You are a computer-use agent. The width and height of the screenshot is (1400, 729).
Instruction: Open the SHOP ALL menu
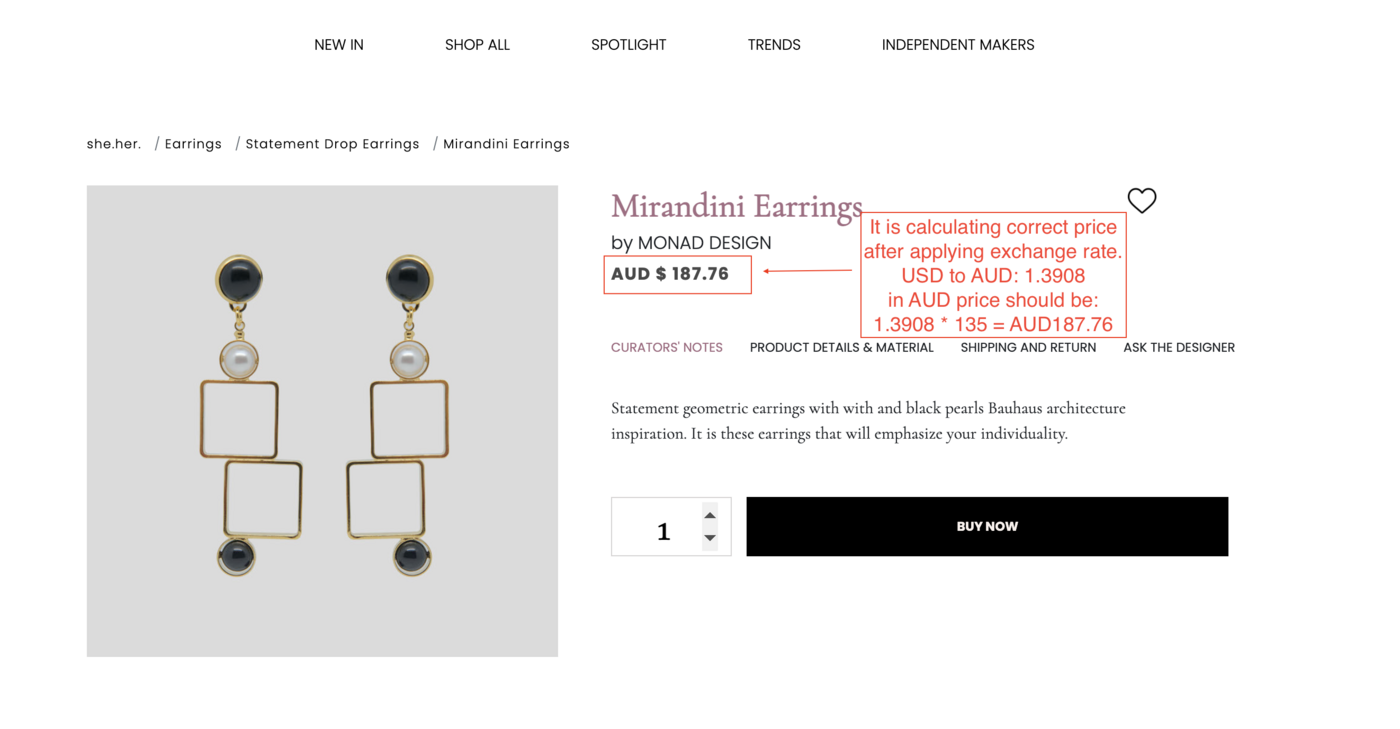(x=477, y=45)
